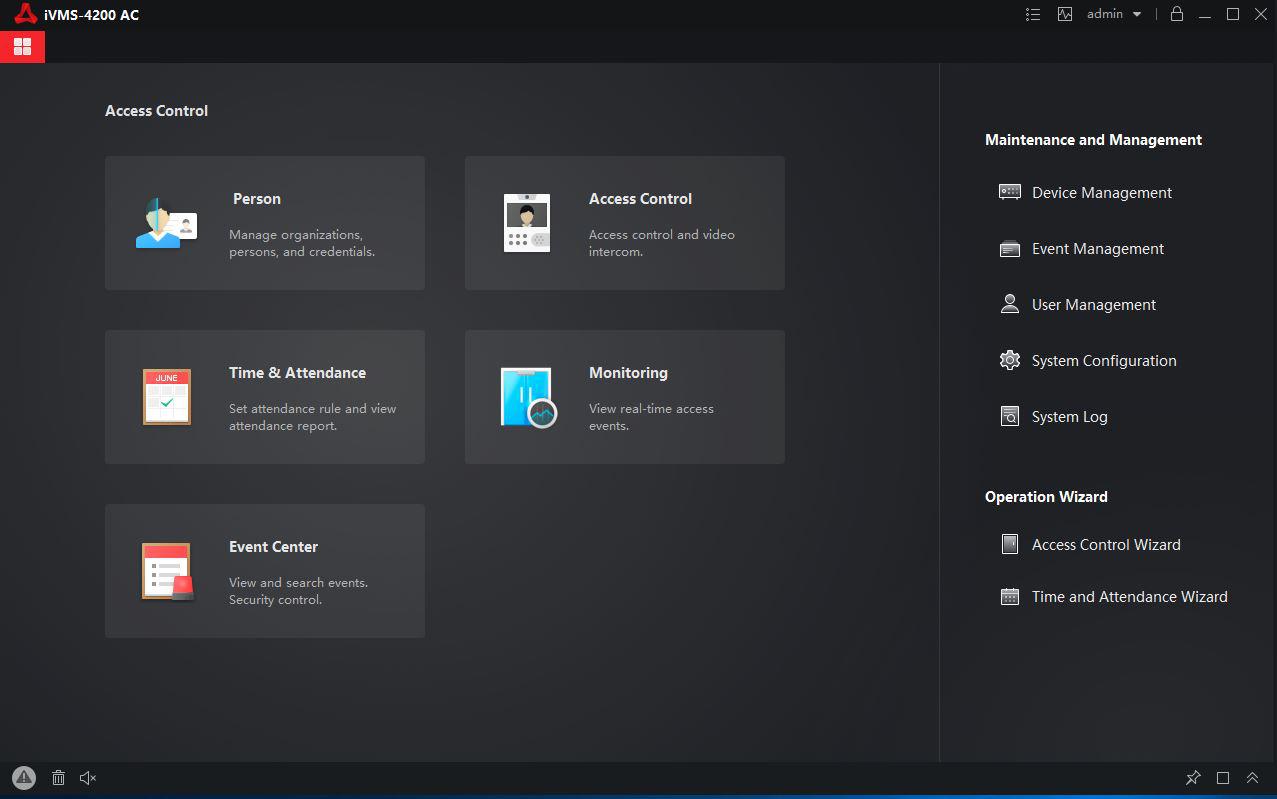Select the red main menu grid tab
This screenshot has height=799, width=1277.
pyautogui.click(x=22, y=46)
